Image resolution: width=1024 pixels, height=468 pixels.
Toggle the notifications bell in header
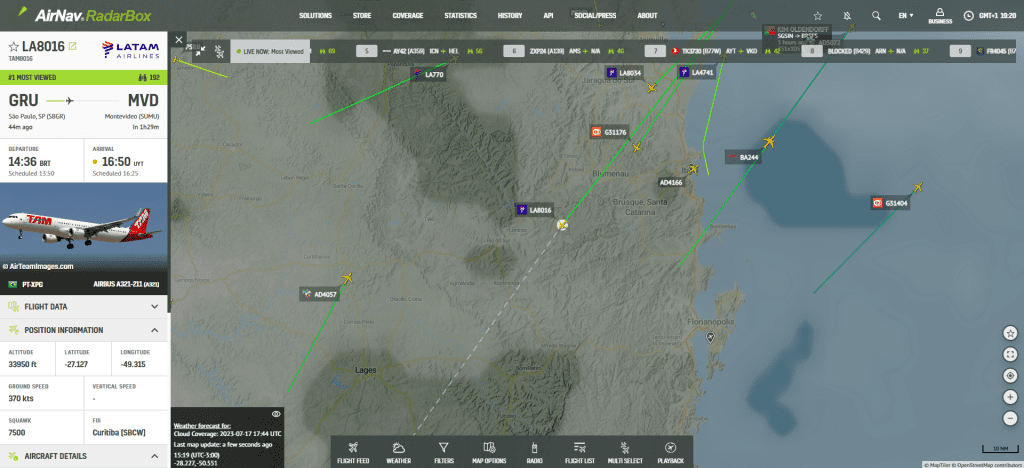click(x=847, y=16)
